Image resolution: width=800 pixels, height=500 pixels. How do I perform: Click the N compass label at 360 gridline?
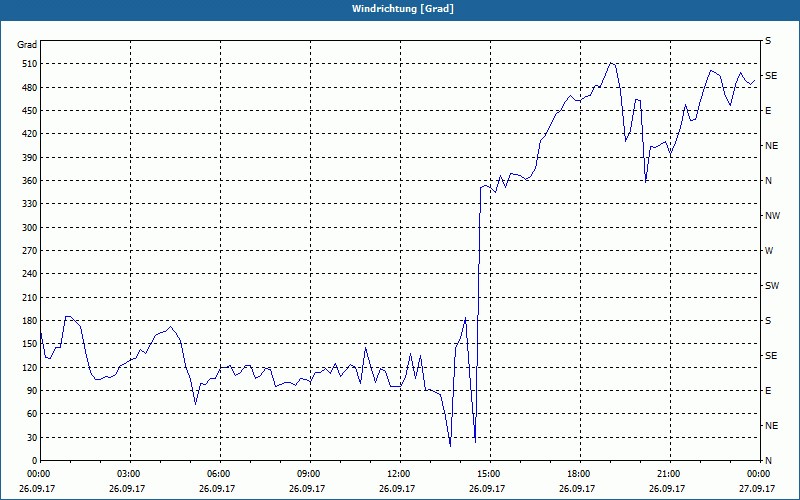point(768,181)
